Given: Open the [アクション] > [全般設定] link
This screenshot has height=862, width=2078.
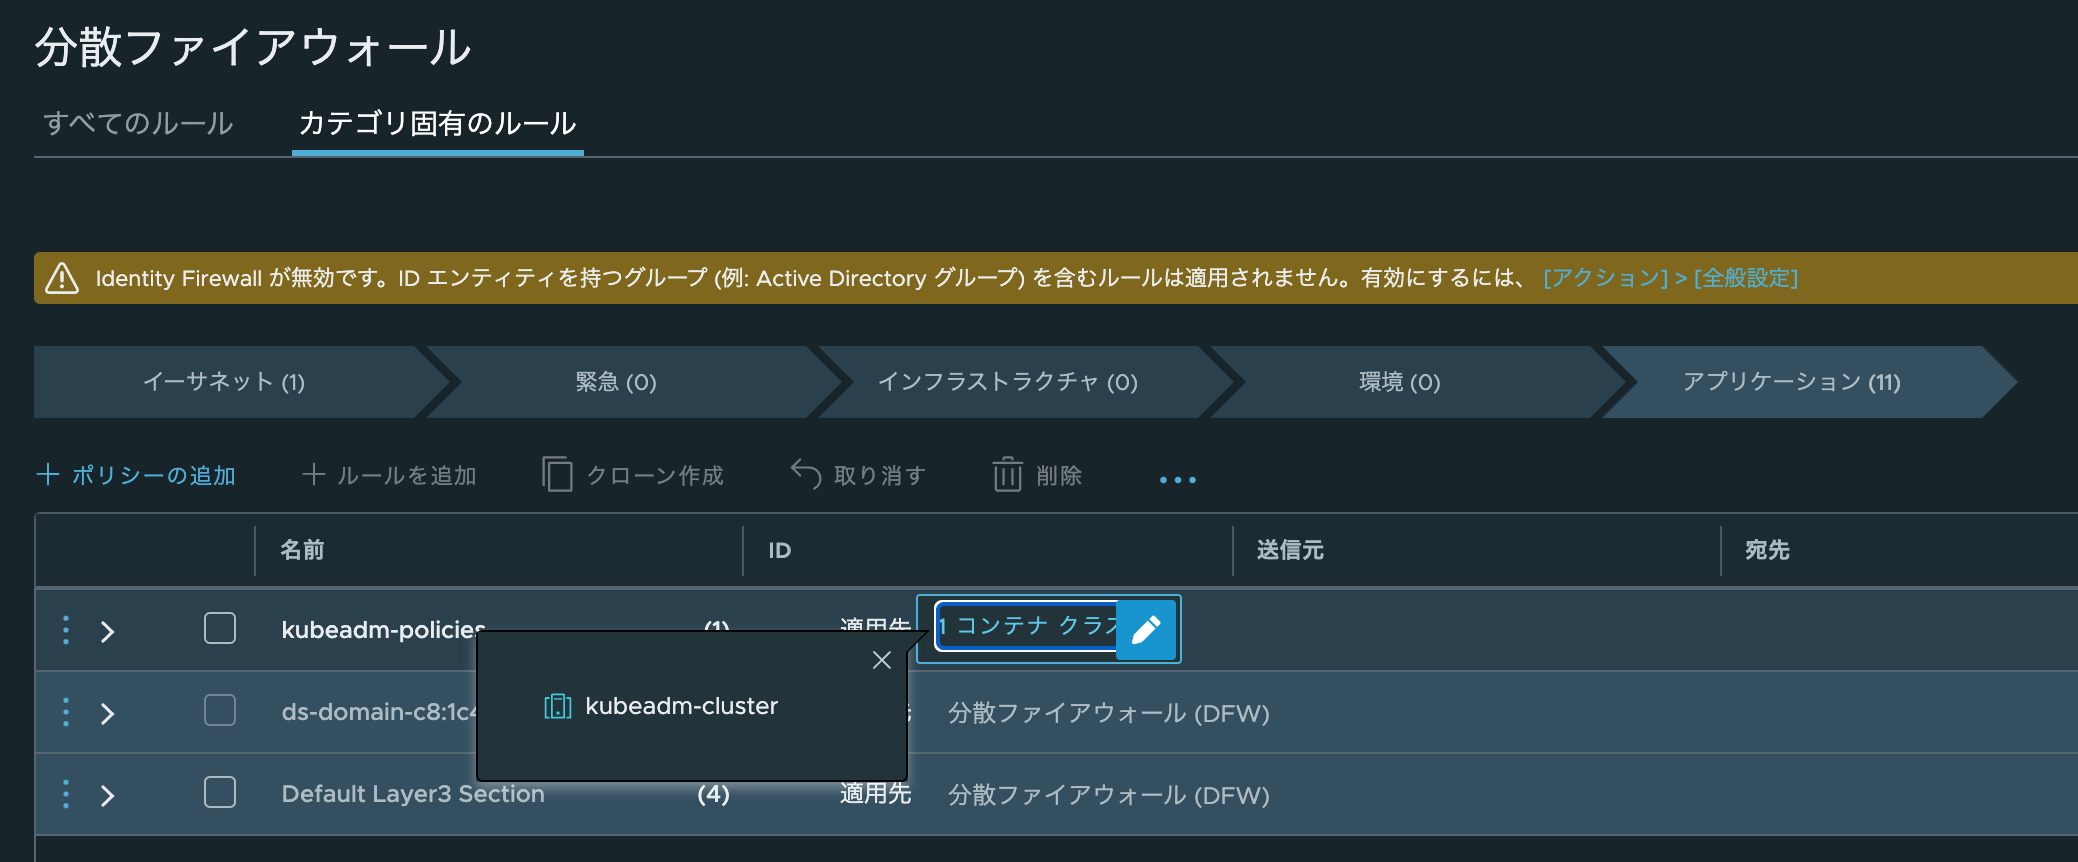Looking at the screenshot, I should point(1670,278).
